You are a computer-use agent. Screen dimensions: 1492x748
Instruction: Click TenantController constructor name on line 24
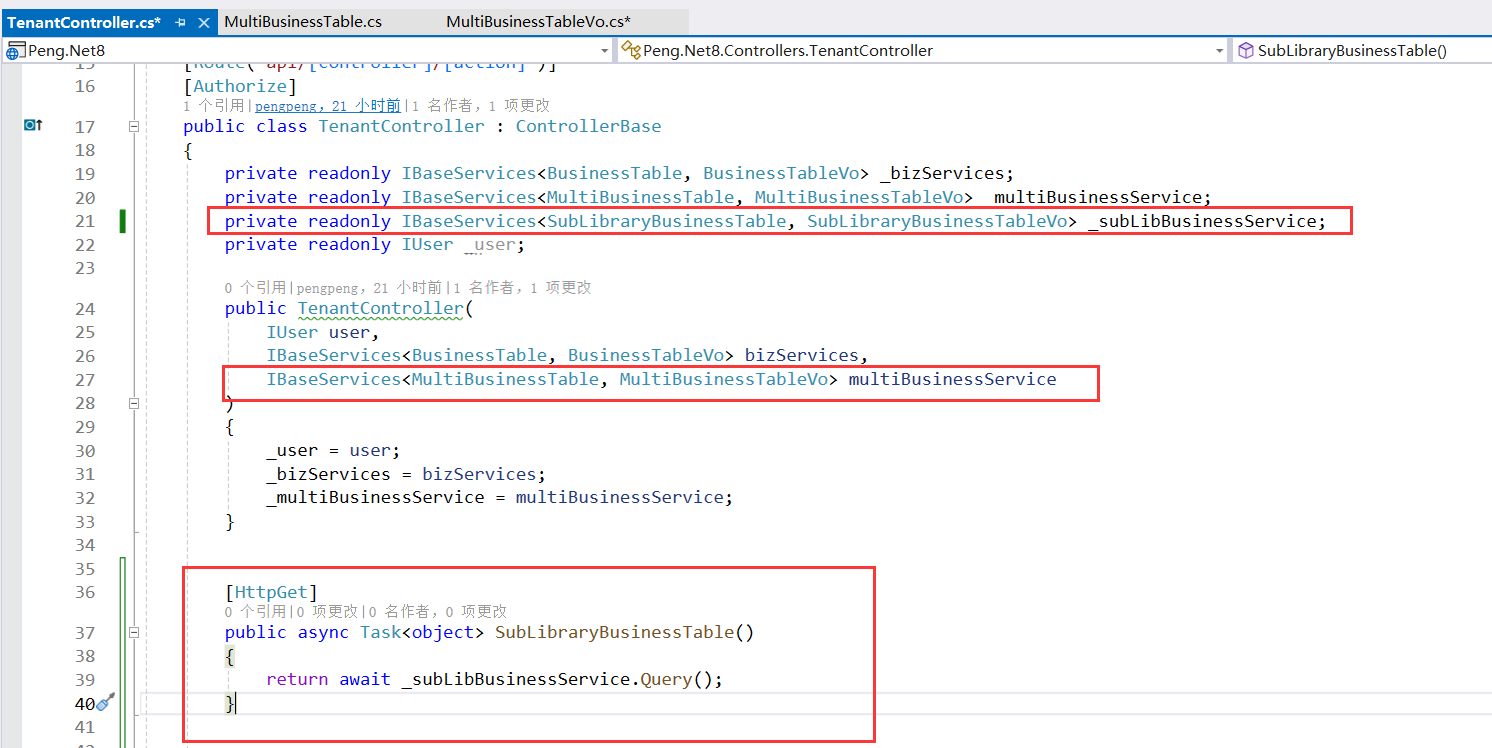click(x=381, y=308)
